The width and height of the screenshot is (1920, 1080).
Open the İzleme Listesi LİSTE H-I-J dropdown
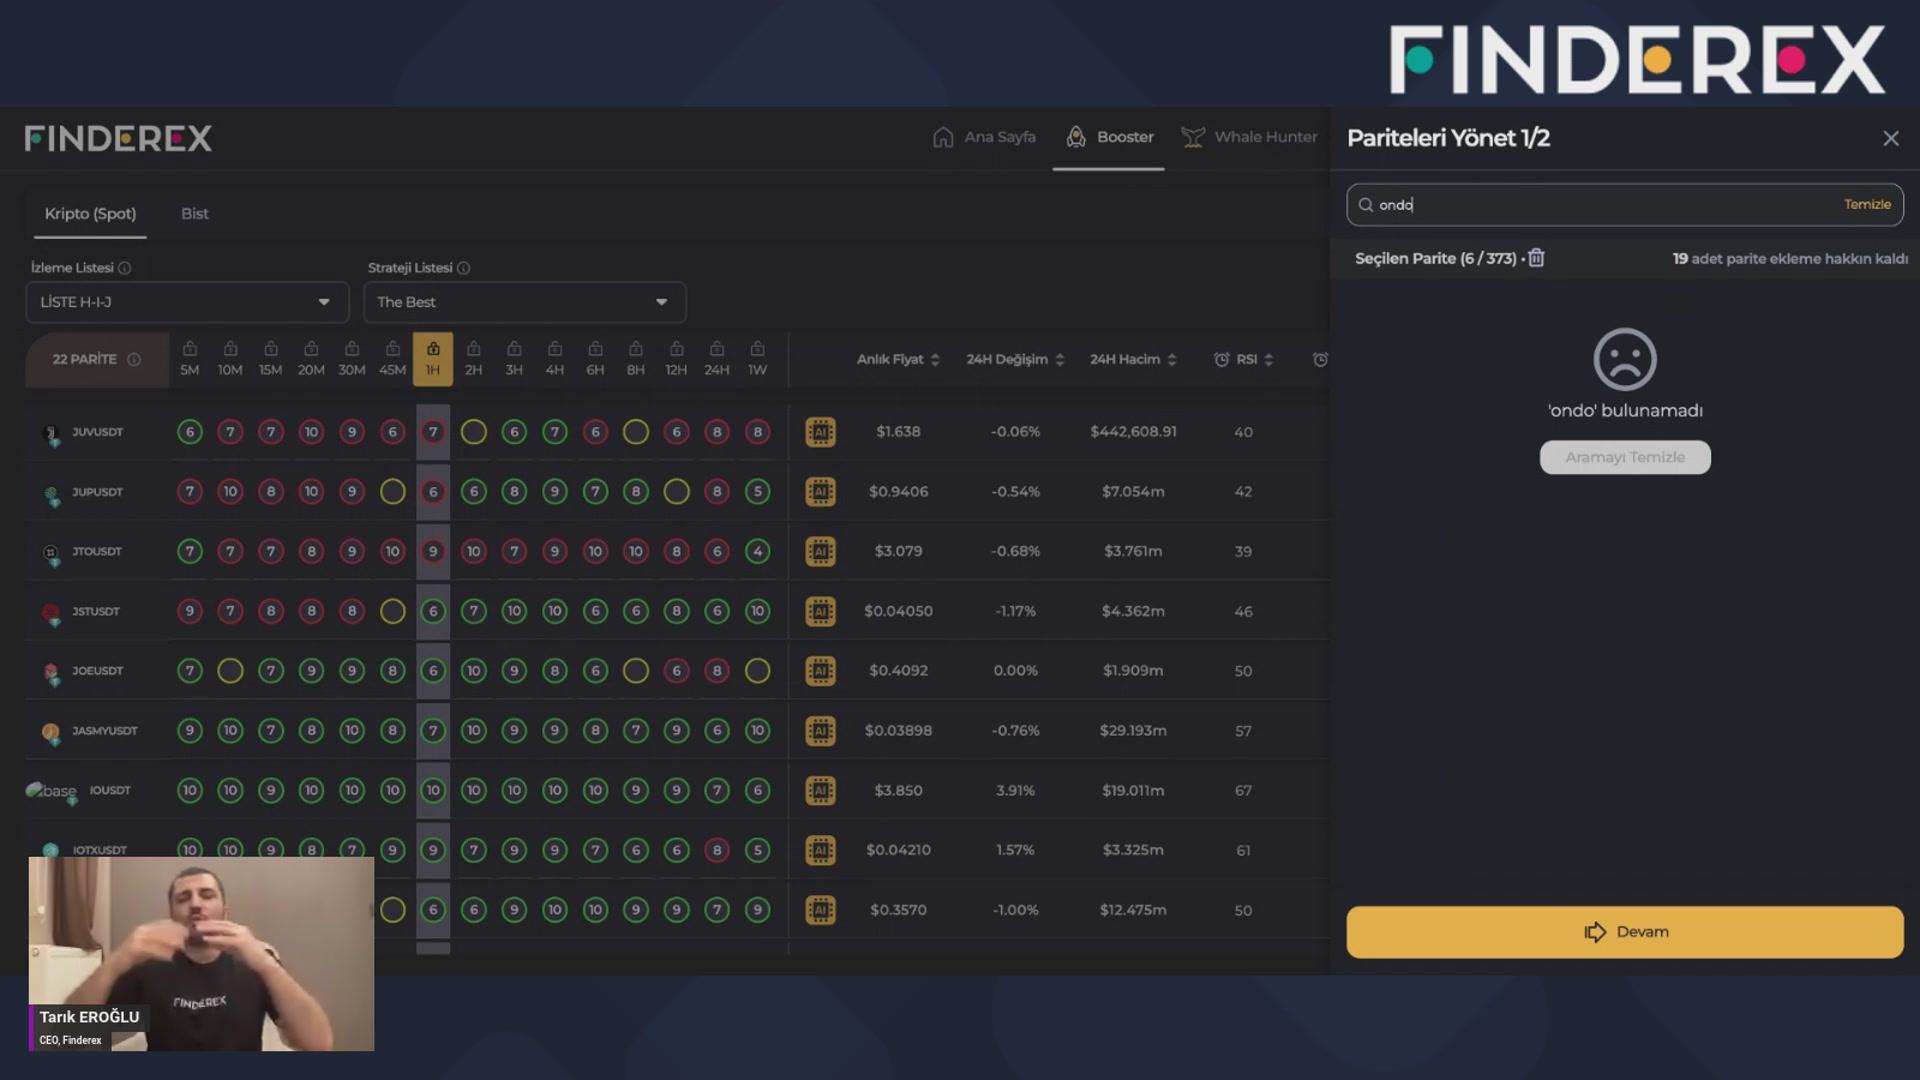click(187, 302)
